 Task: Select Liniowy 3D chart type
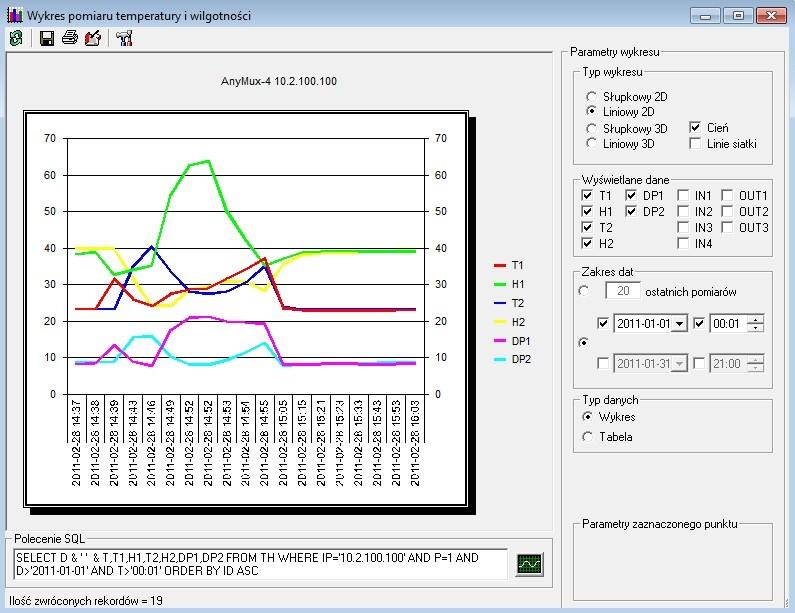click(x=591, y=143)
